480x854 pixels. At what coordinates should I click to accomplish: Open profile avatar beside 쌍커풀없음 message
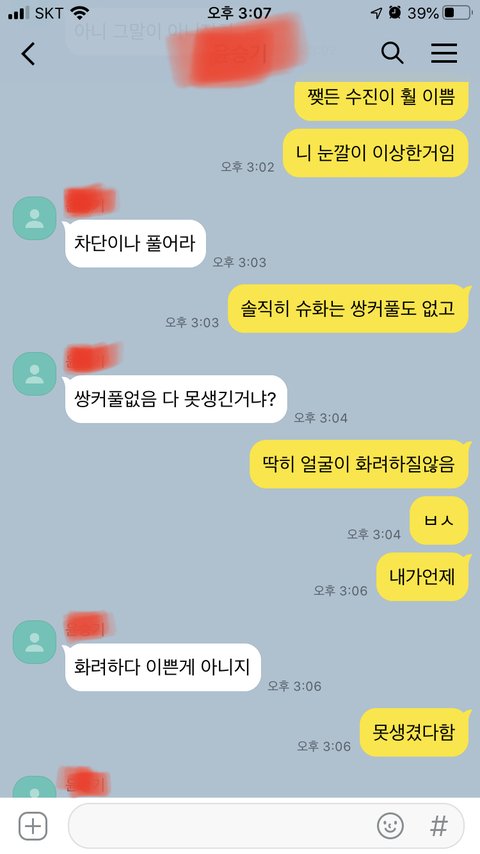pos(34,374)
